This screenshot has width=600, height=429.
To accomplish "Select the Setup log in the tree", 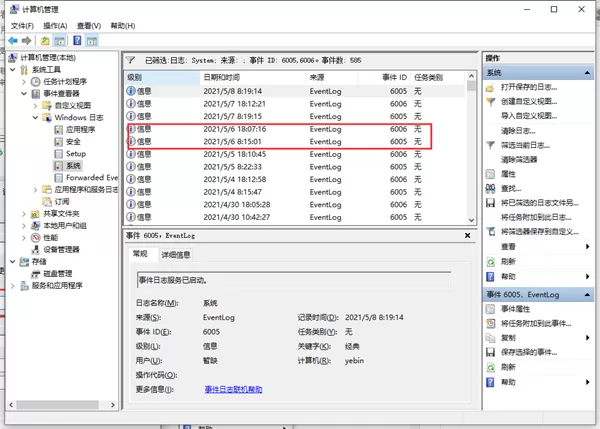I will 76,153.
